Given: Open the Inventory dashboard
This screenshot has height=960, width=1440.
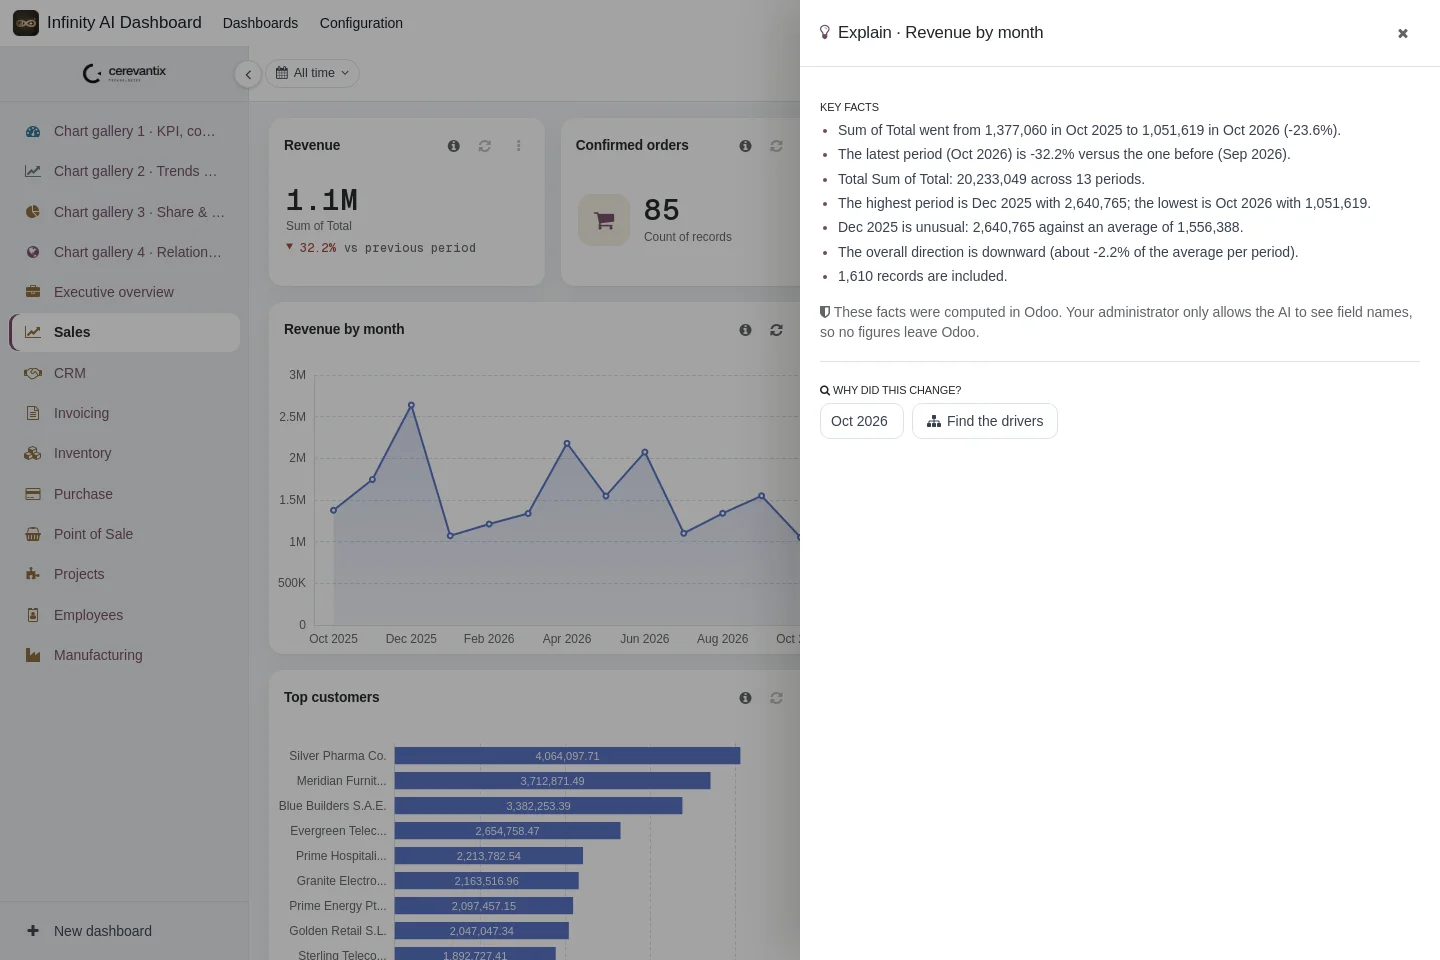Looking at the screenshot, I should tap(124, 453).
